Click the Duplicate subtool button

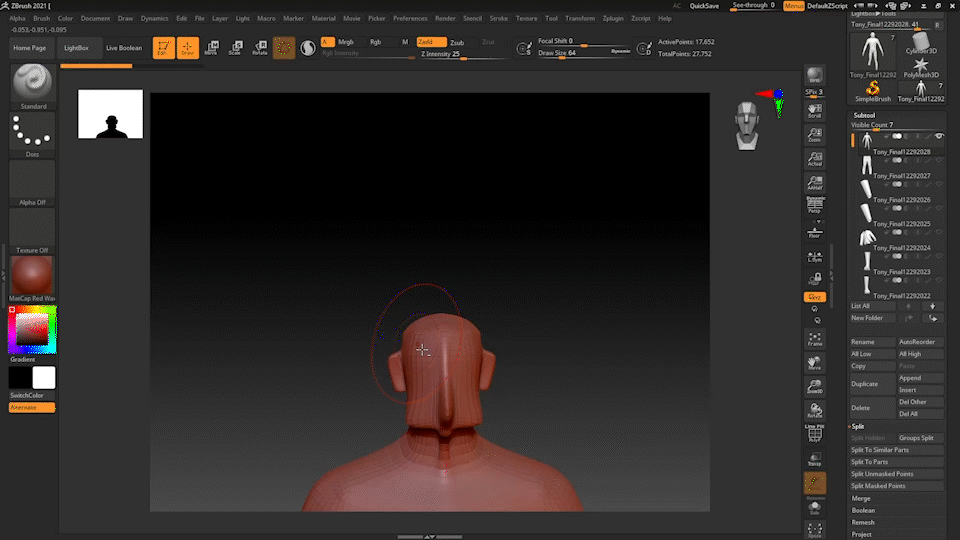[x=865, y=384]
